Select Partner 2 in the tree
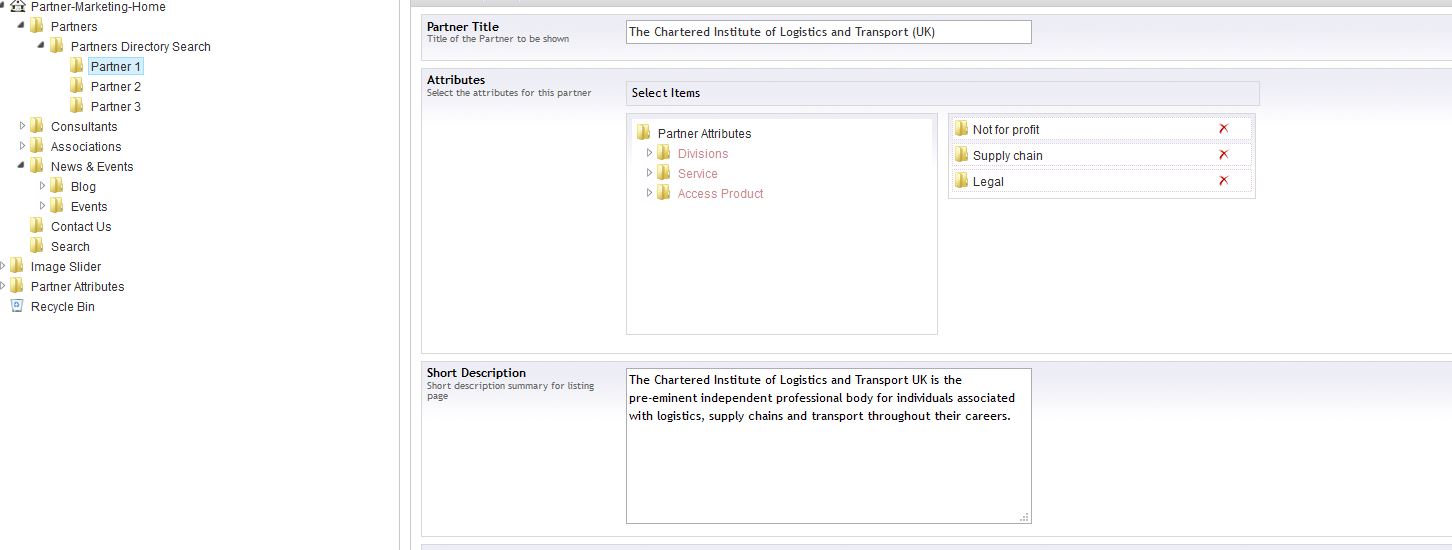Screen dimensions: 1452x550 [x=116, y=87]
